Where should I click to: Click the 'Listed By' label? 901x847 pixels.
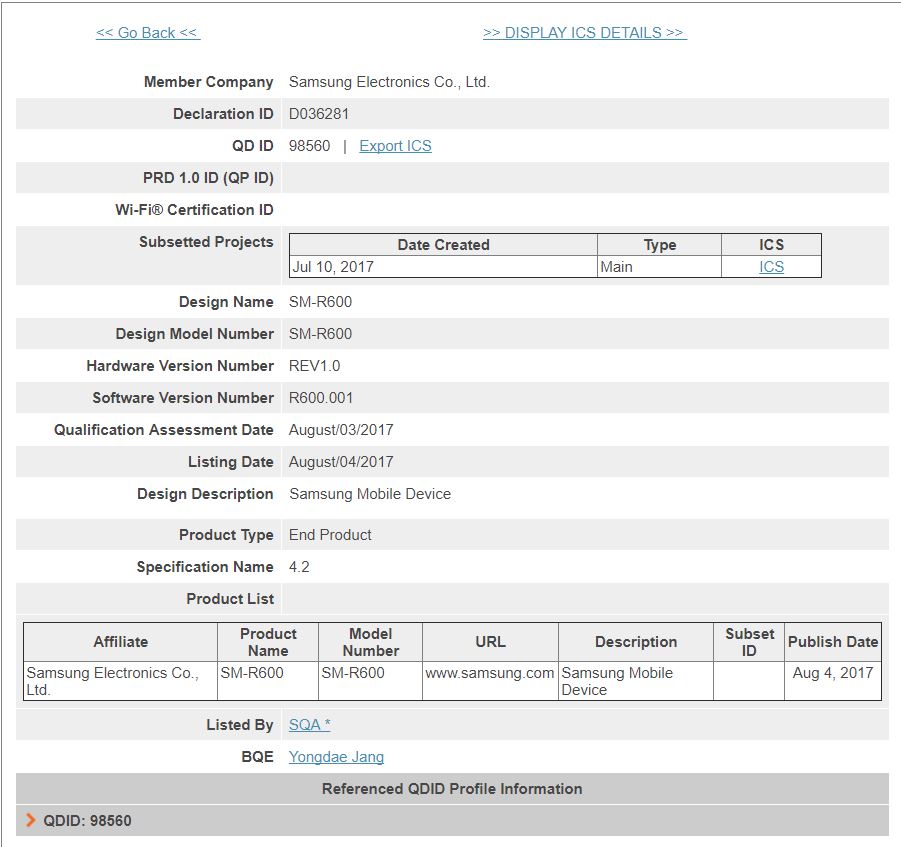click(240, 725)
